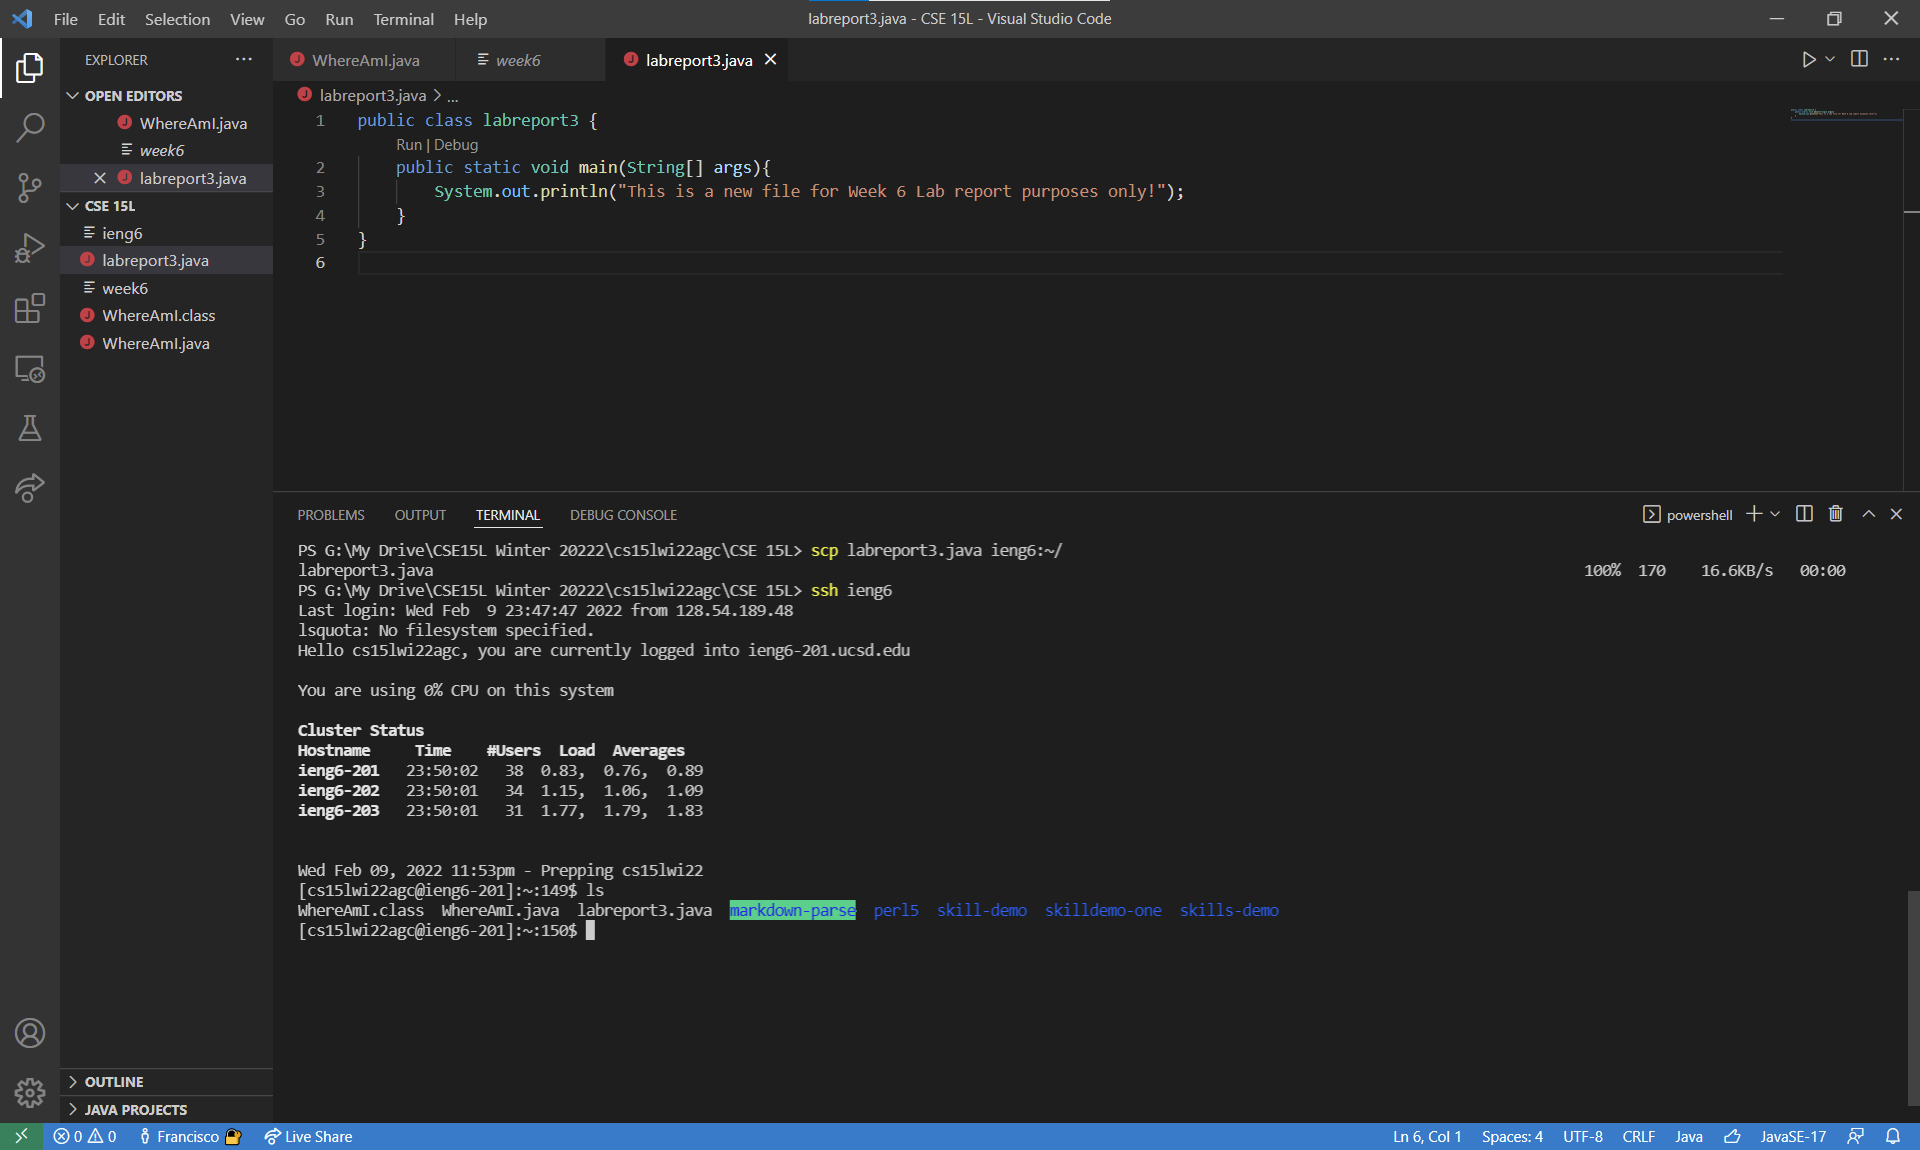Open the Search view in activity bar

[30, 127]
